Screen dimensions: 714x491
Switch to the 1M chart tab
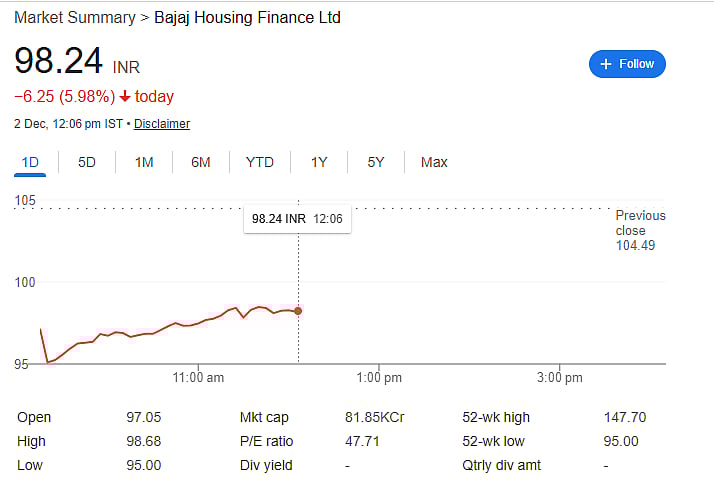point(144,162)
